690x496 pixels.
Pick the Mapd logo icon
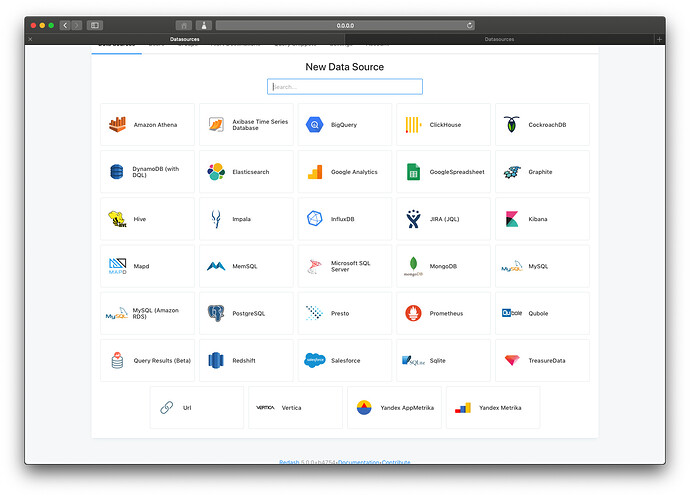coord(117,266)
